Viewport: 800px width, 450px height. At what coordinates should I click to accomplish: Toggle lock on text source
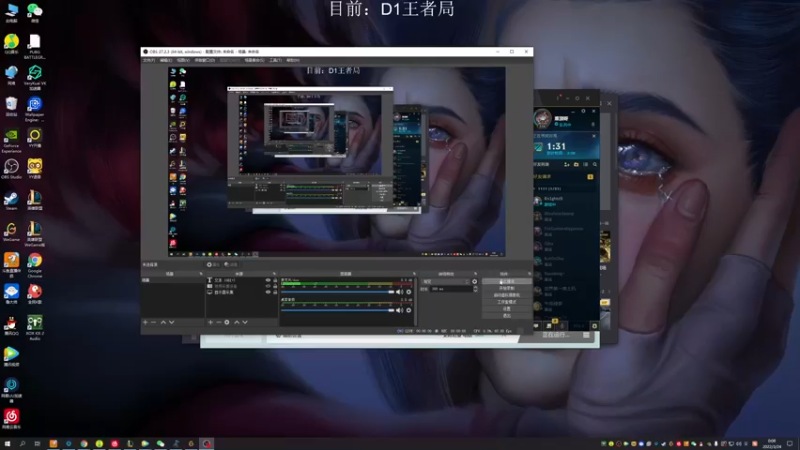tap(275, 280)
